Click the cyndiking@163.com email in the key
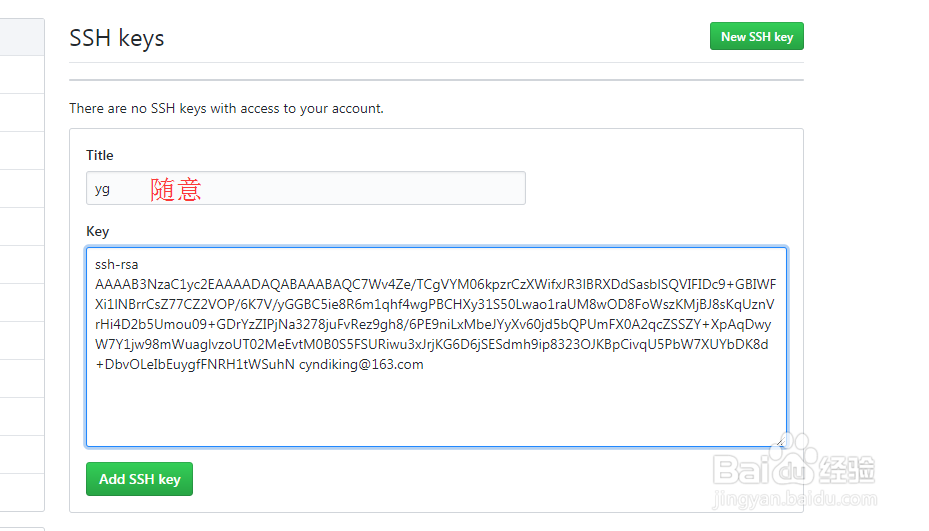The height and width of the screenshot is (531, 929). (361, 364)
